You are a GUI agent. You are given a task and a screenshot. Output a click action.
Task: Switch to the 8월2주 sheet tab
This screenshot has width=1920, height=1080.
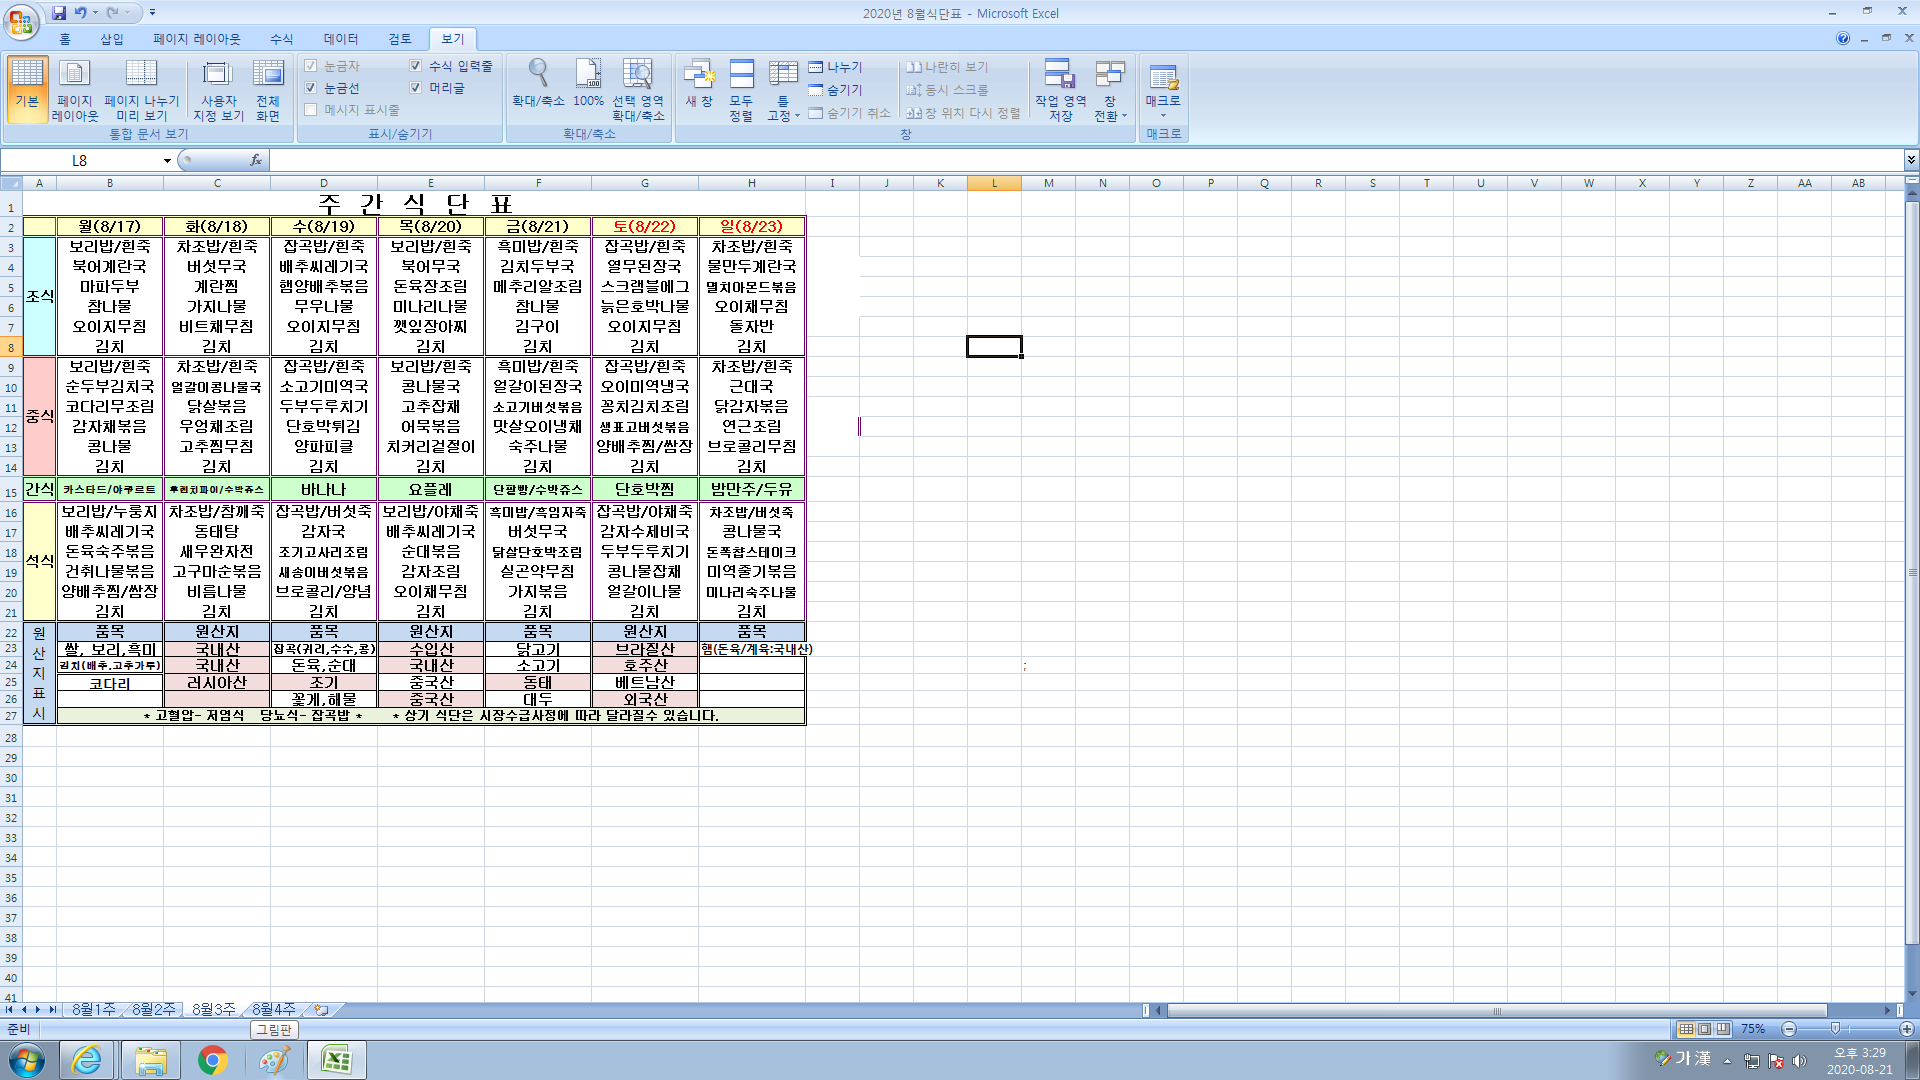pos(153,1010)
